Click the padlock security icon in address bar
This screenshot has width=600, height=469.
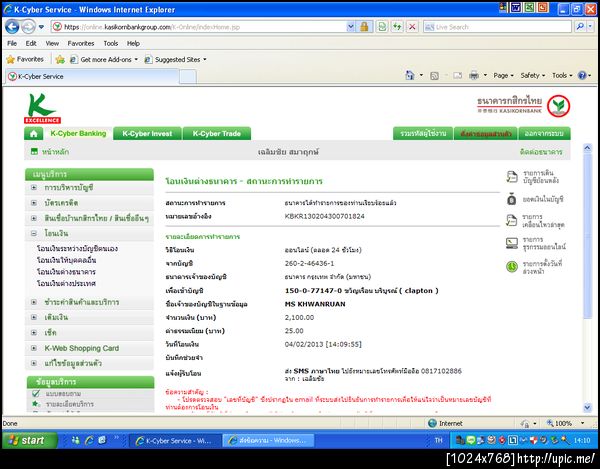pyautogui.click(x=364, y=27)
